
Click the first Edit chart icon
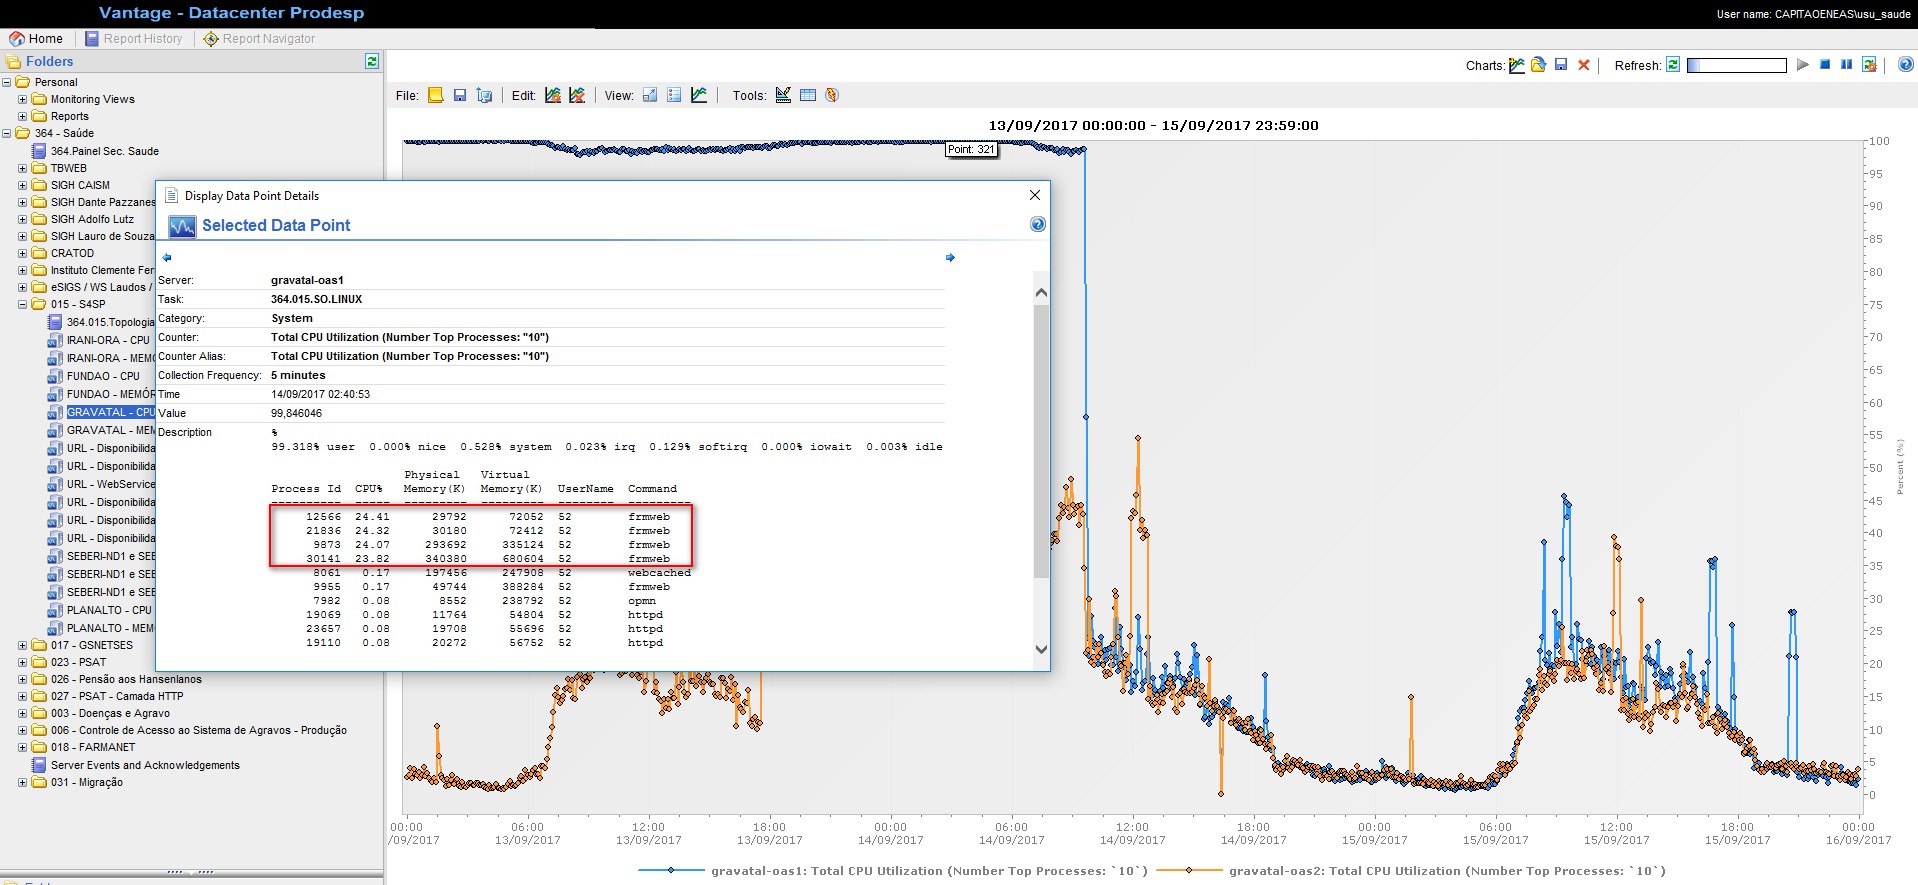point(553,95)
